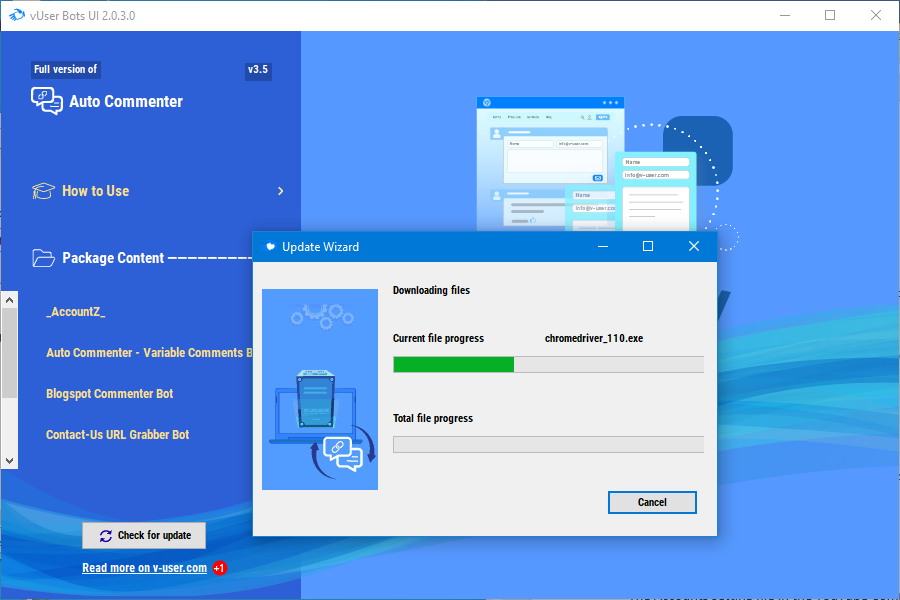
Task: Click the Check for update button
Action: pos(144,536)
